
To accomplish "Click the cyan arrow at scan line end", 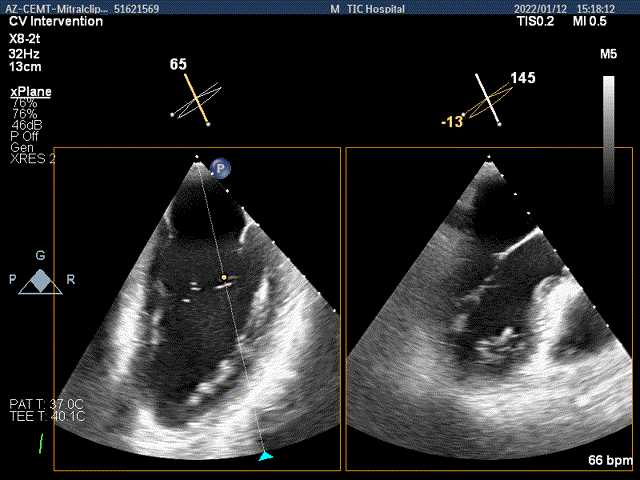I will 264,456.
